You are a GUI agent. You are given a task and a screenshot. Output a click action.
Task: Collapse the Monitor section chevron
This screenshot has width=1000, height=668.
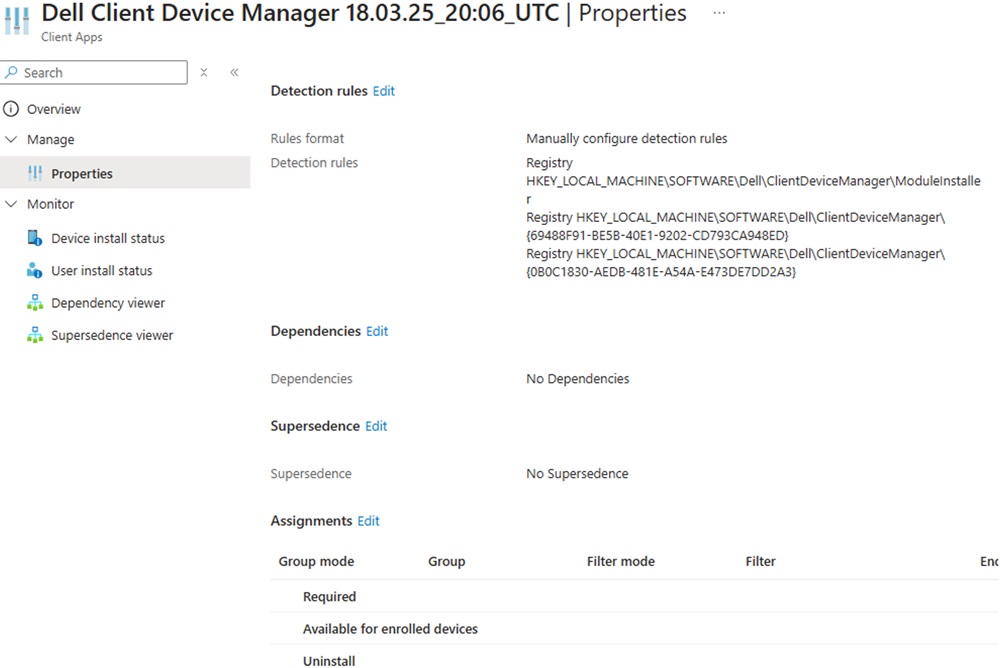click(x=12, y=204)
